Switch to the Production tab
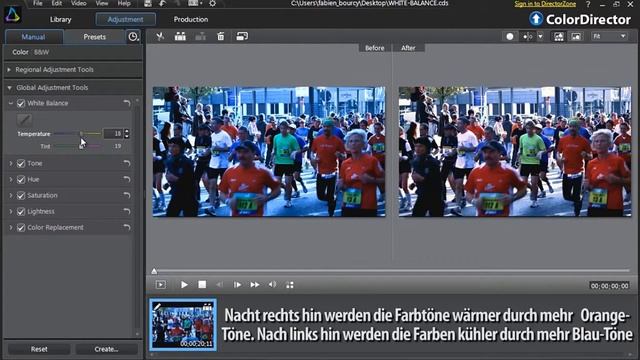 (x=191, y=19)
